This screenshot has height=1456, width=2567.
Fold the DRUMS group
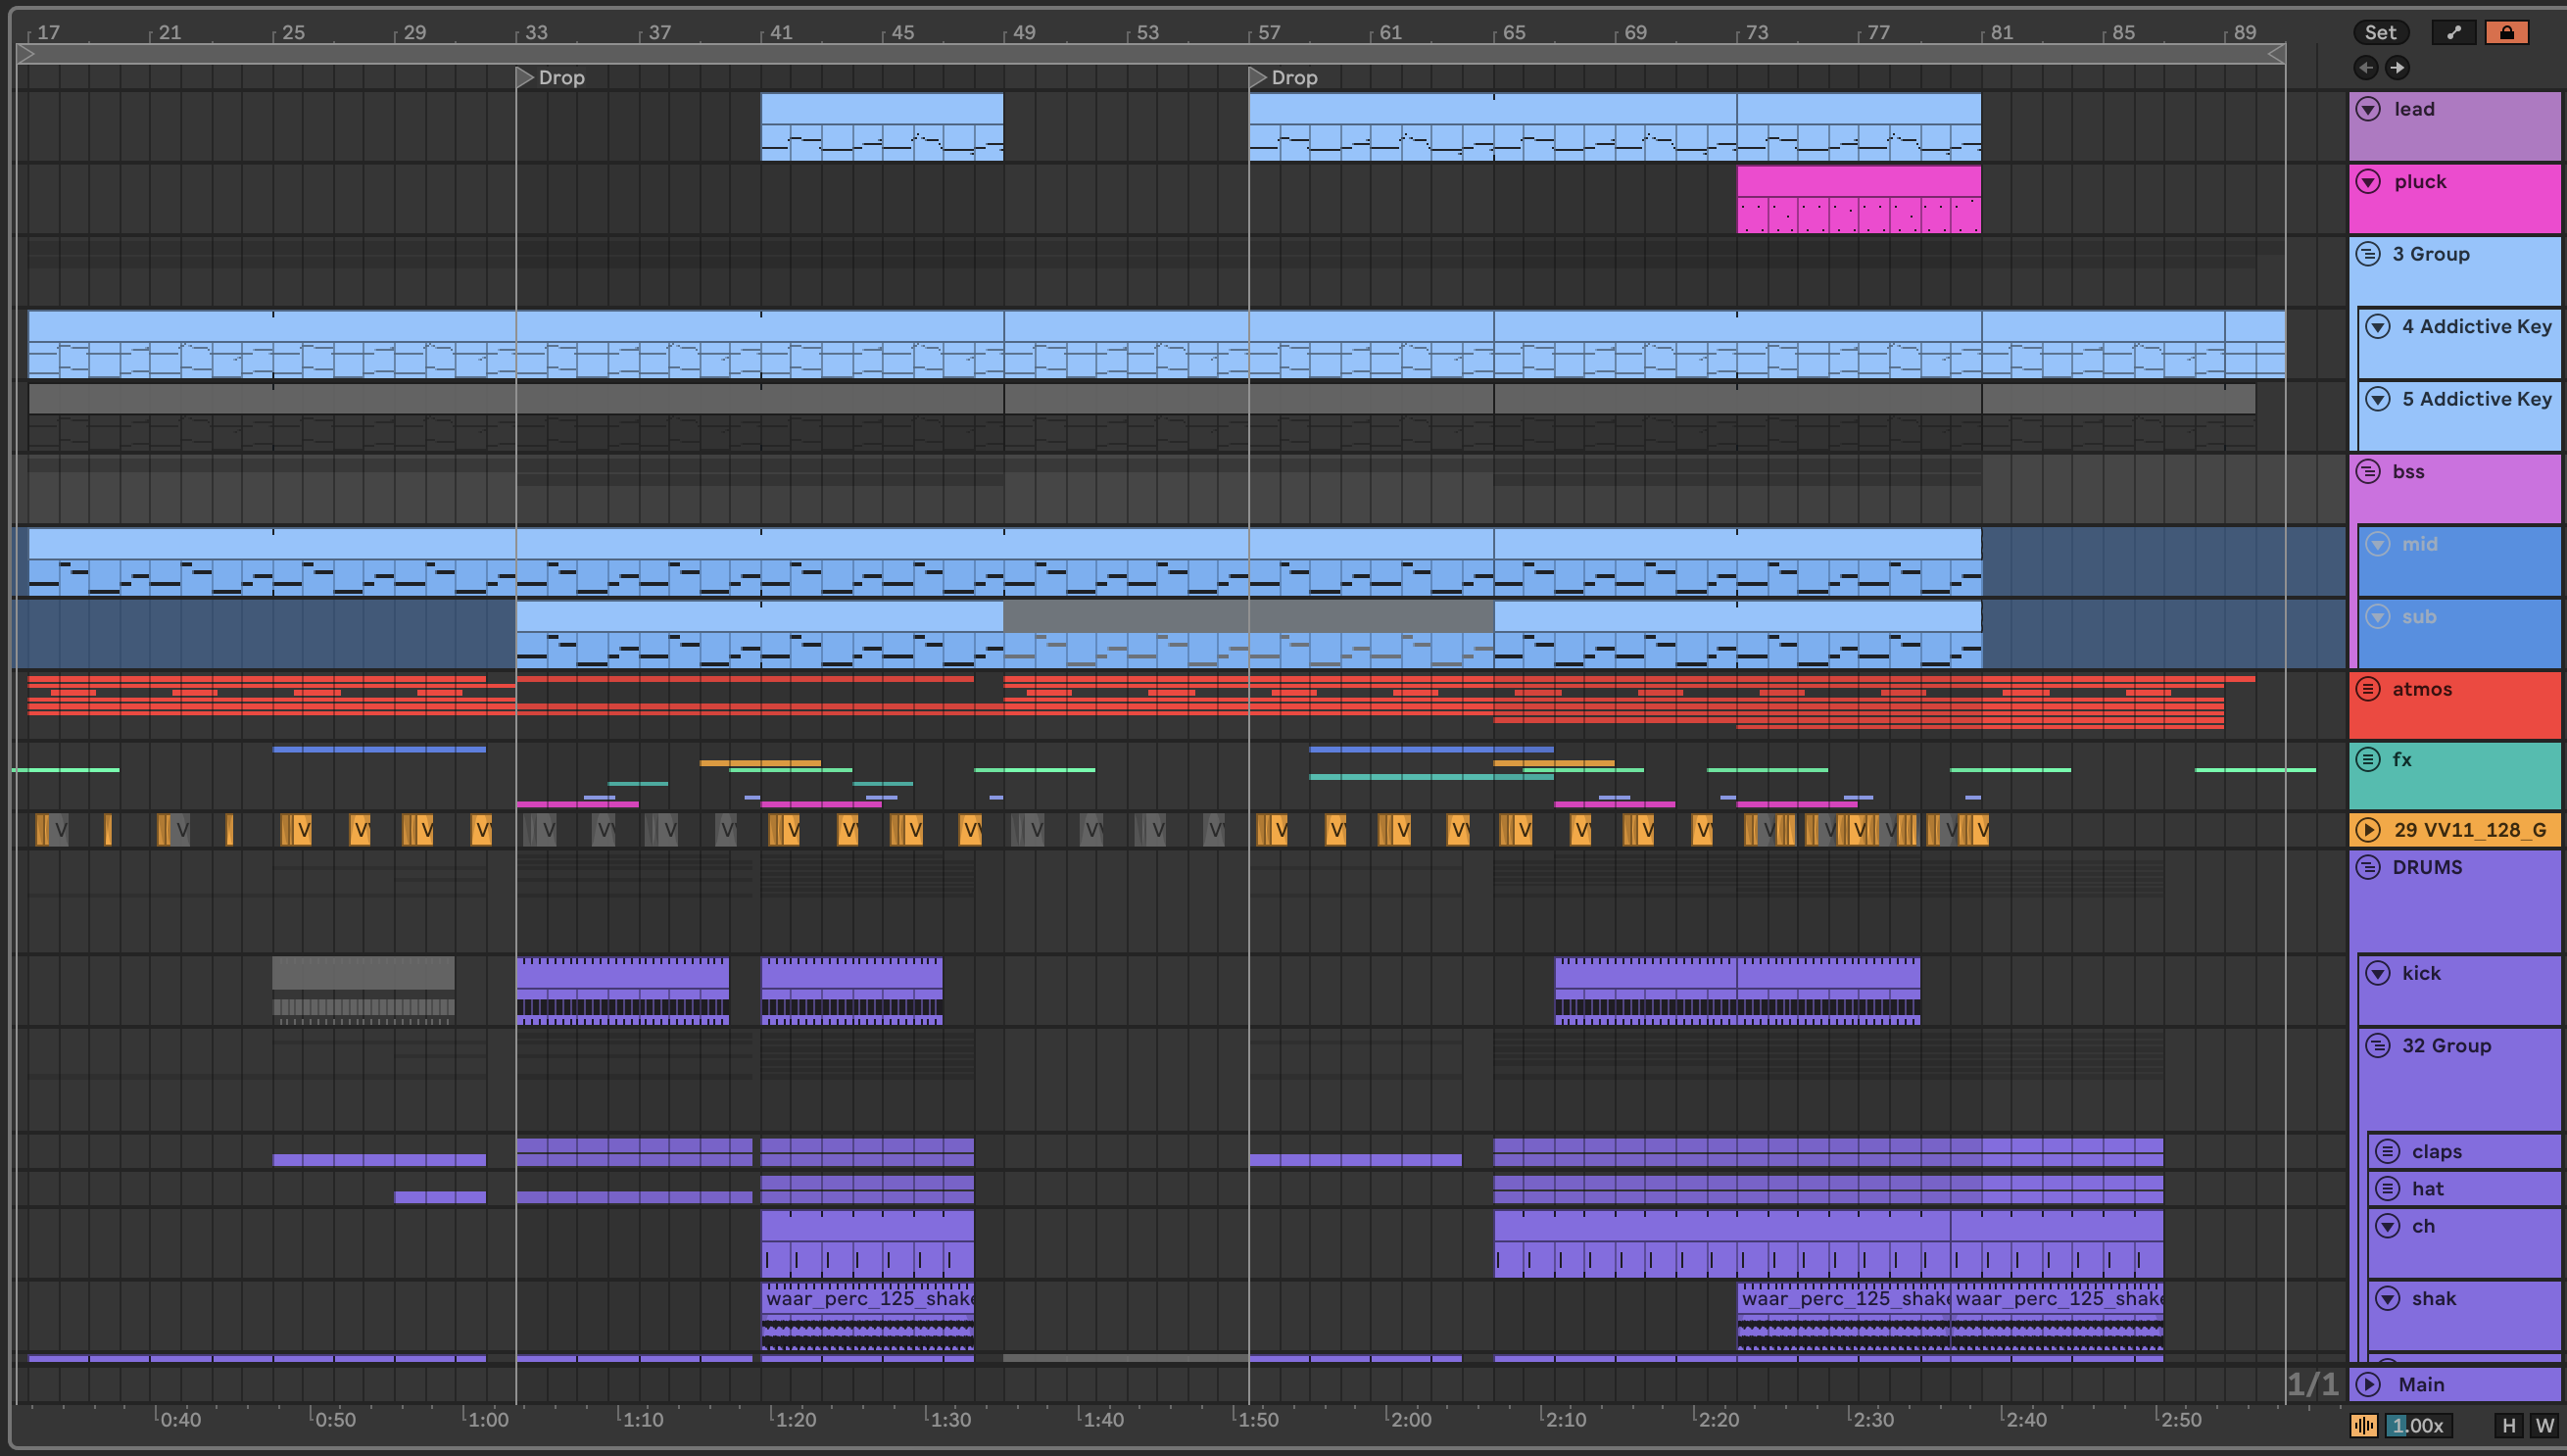tap(2368, 867)
